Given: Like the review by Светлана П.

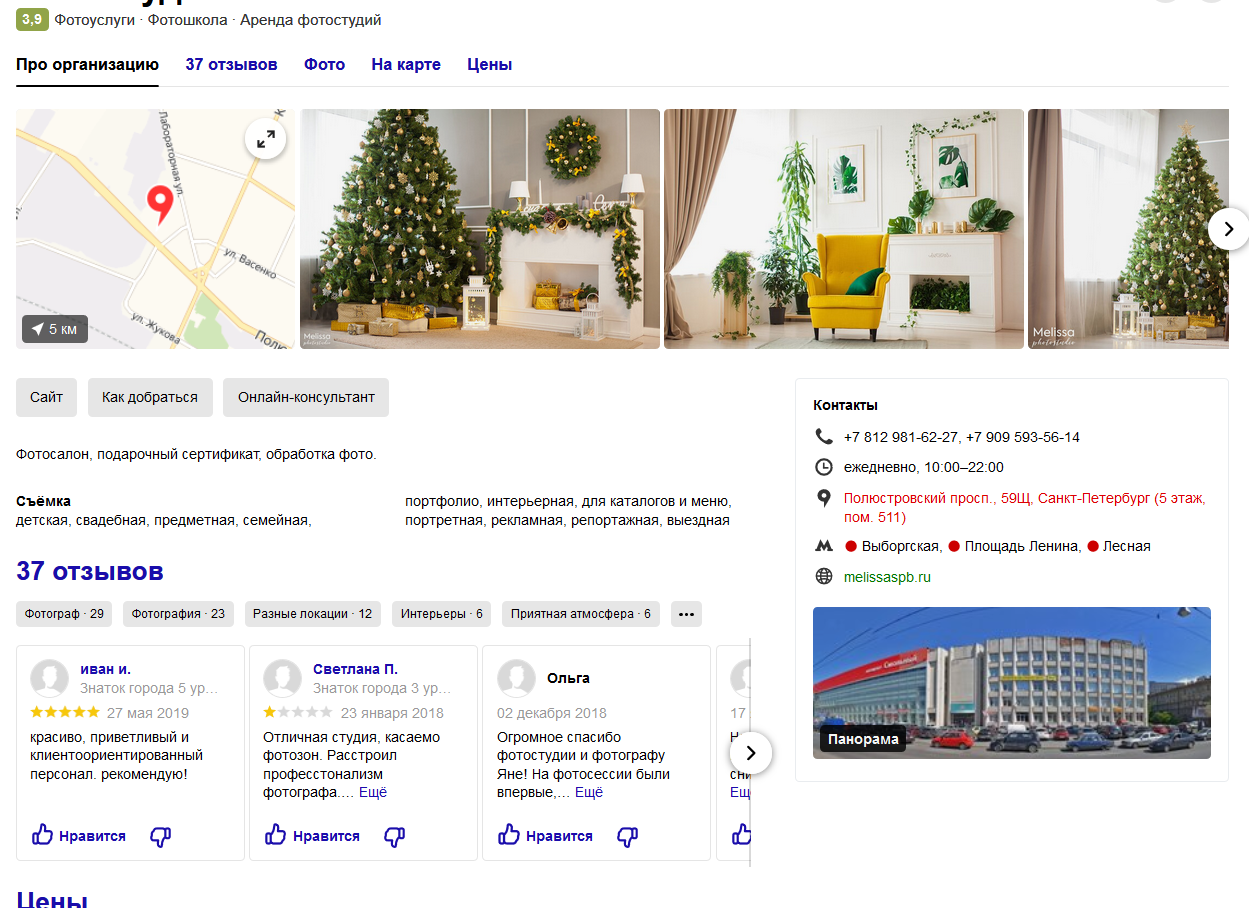Looking at the screenshot, I should 312,835.
